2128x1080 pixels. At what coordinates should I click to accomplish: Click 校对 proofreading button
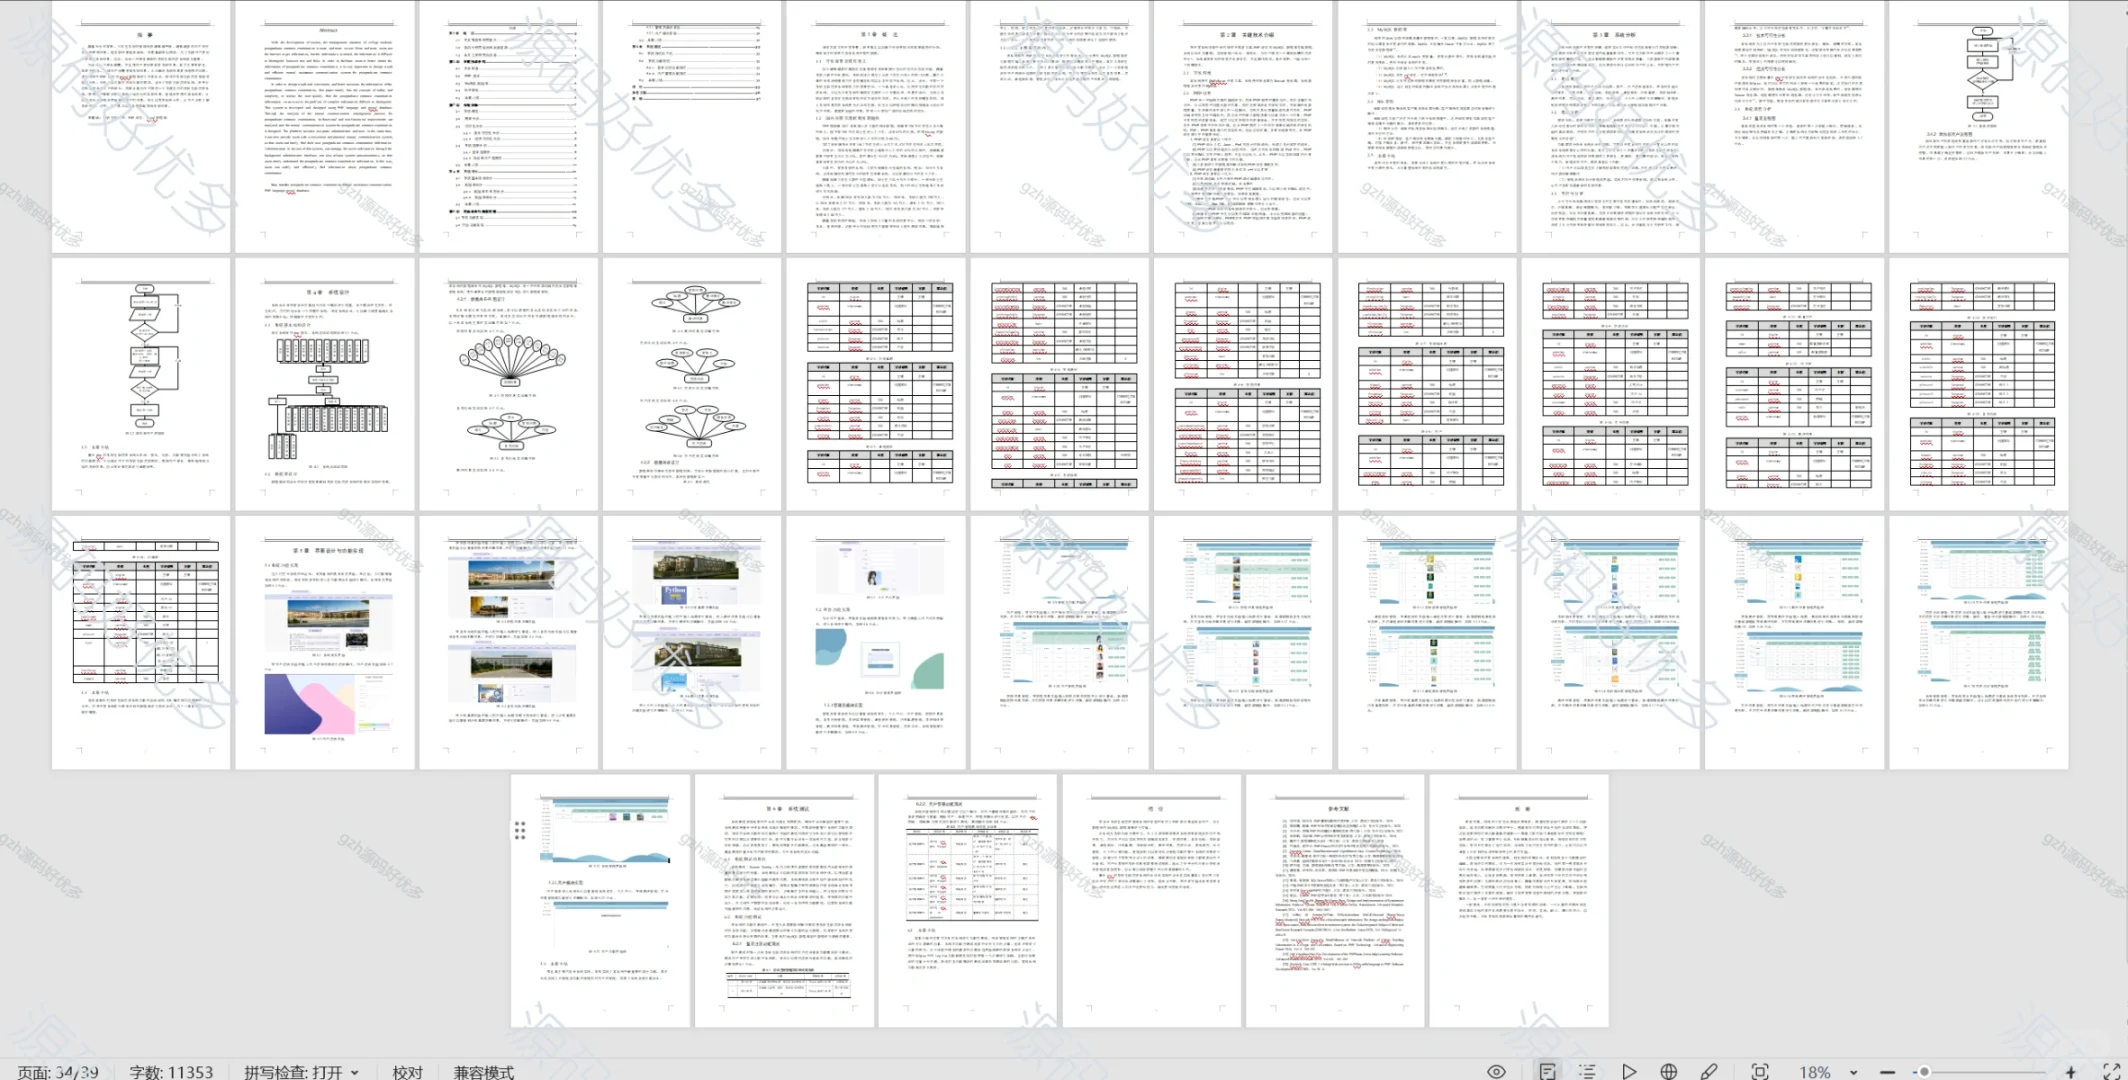(407, 1072)
